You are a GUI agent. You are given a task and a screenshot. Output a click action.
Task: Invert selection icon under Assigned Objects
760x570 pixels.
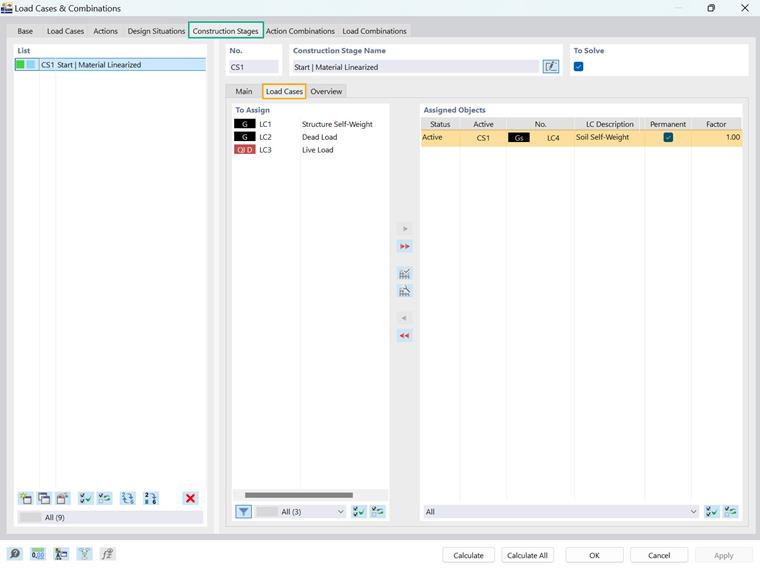730,511
